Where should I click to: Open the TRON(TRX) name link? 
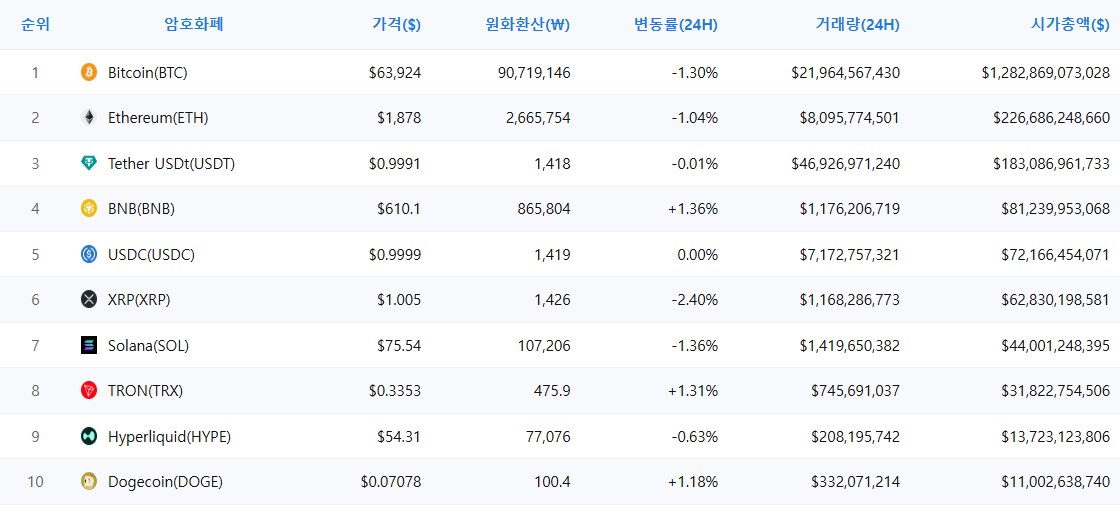[146, 391]
